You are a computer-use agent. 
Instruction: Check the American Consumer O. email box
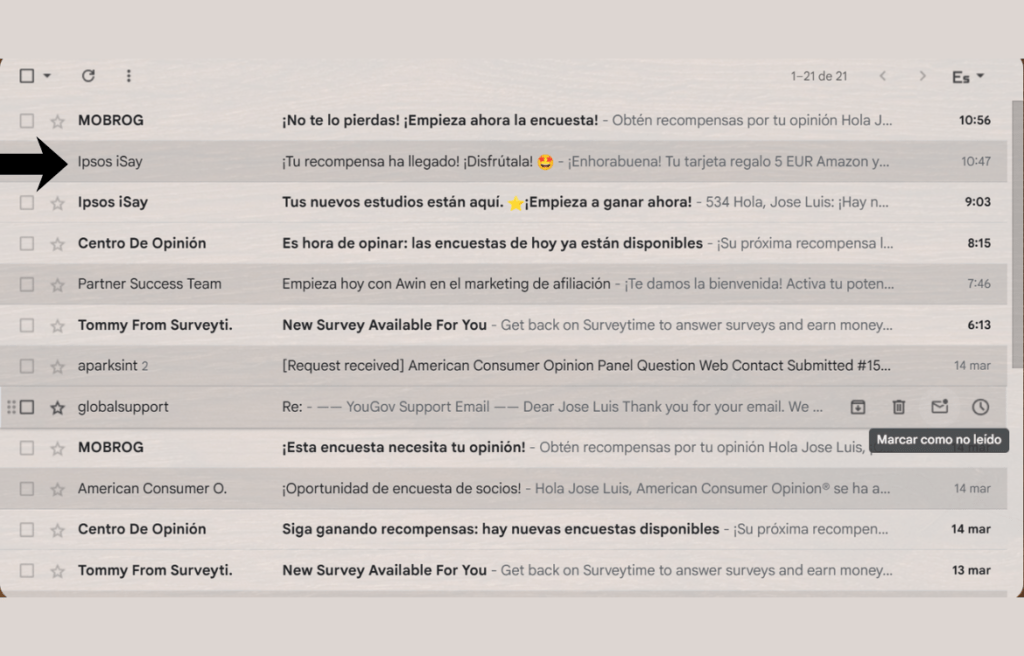27,489
